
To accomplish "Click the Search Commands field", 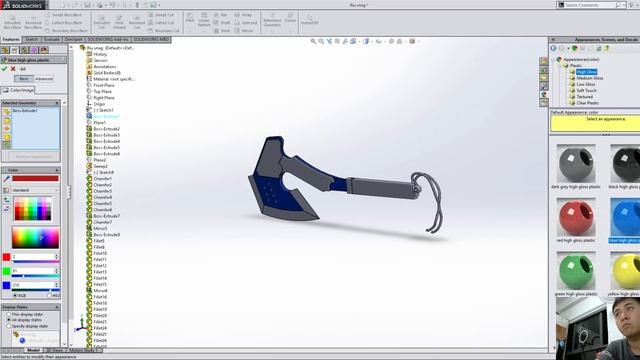I will click(590, 5).
